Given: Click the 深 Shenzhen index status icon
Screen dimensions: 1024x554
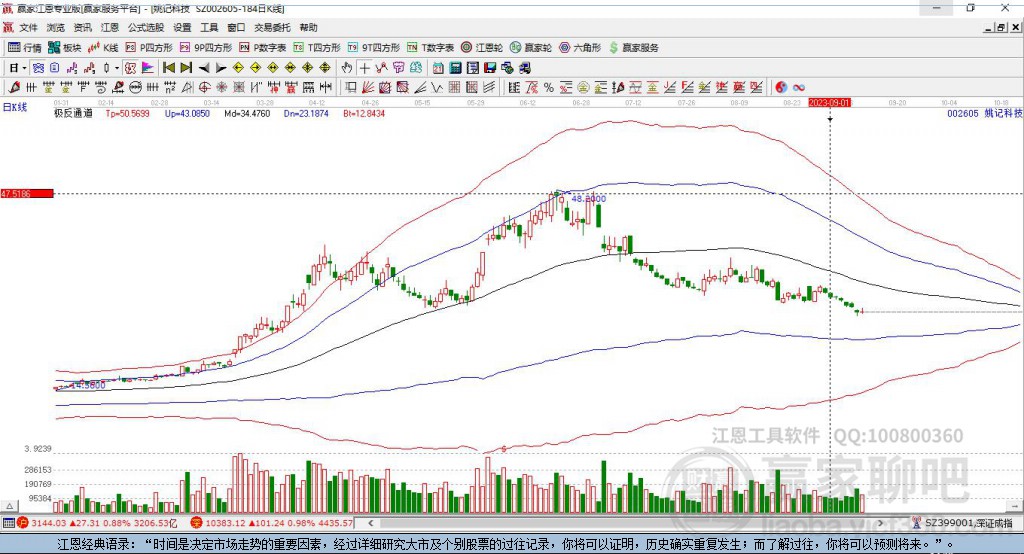Looking at the screenshot, I should tap(196, 523).
